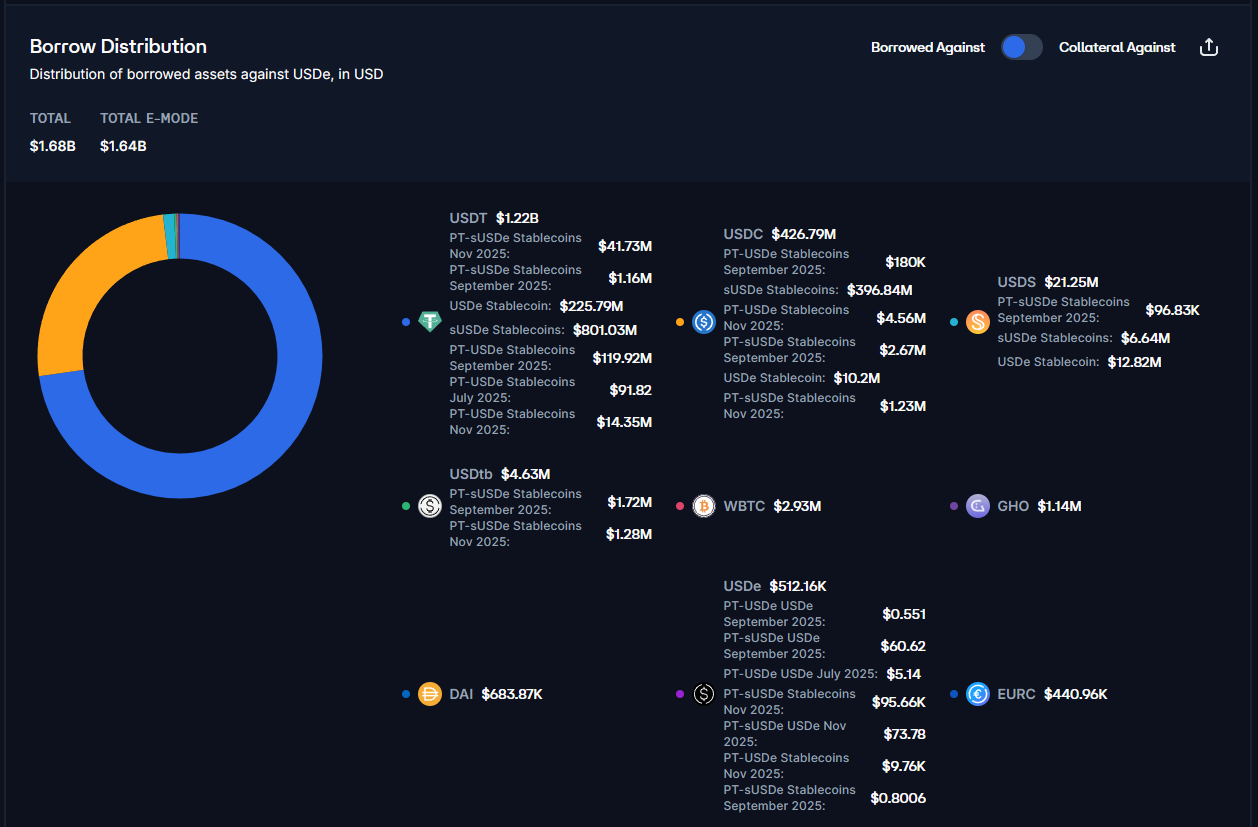Toggle Borrowed Against / Collateral Against switch
The width and height of the screenshot is (1258, 827).
(1022, 47)
